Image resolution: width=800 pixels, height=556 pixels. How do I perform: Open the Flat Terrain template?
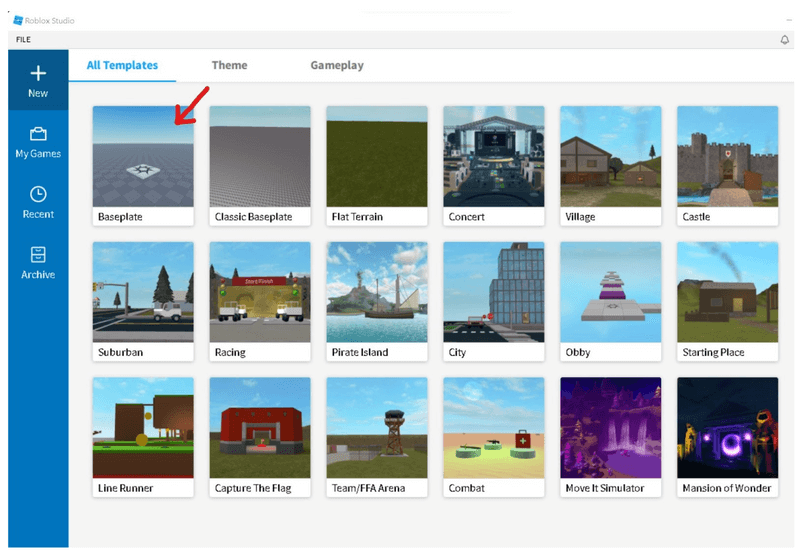coord(377,156)
